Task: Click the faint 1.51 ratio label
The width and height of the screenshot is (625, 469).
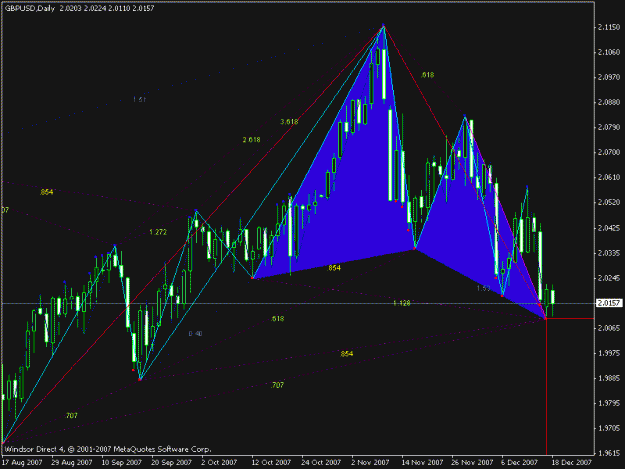Action: click(140, 99)
